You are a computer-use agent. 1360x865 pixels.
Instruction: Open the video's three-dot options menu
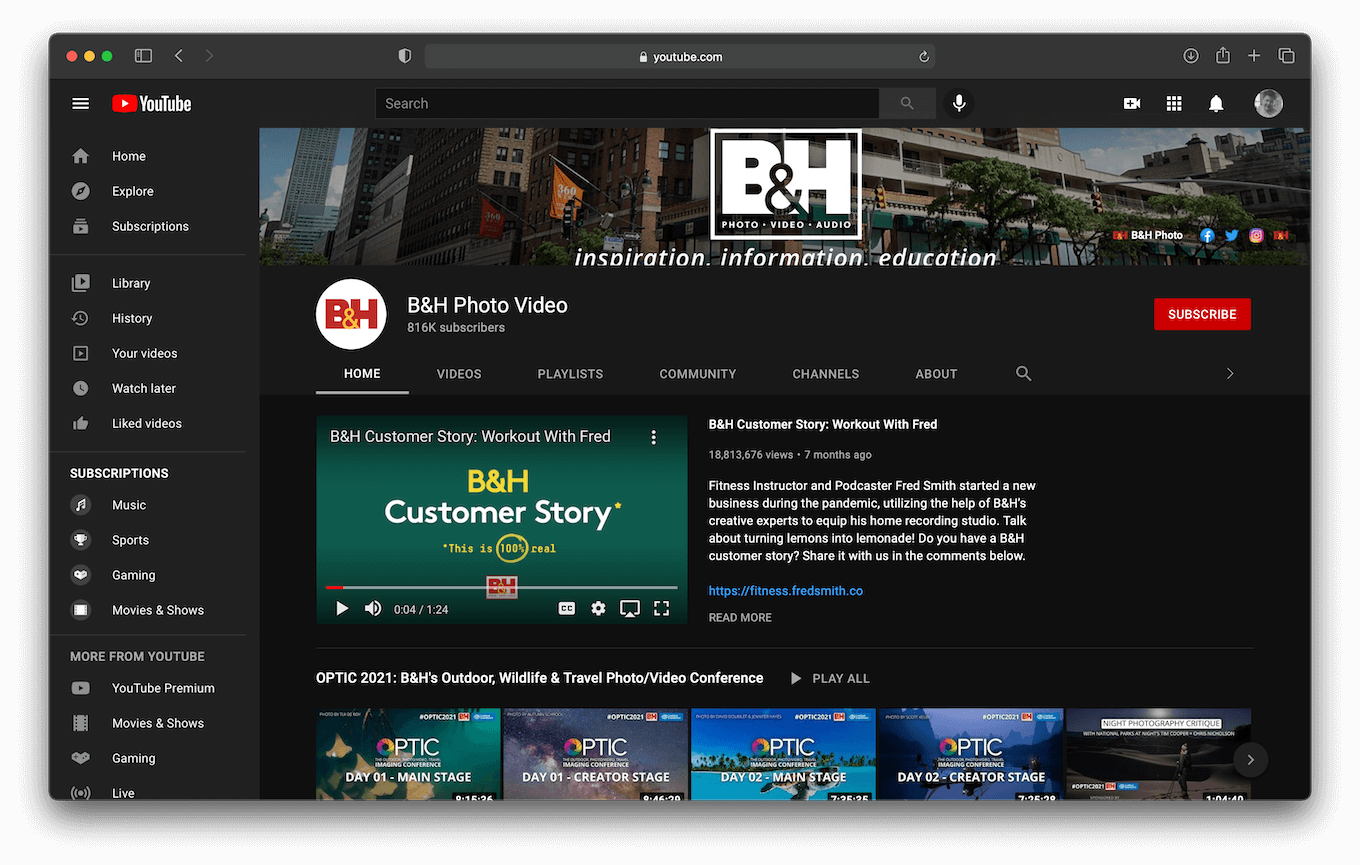click(653, 437)
